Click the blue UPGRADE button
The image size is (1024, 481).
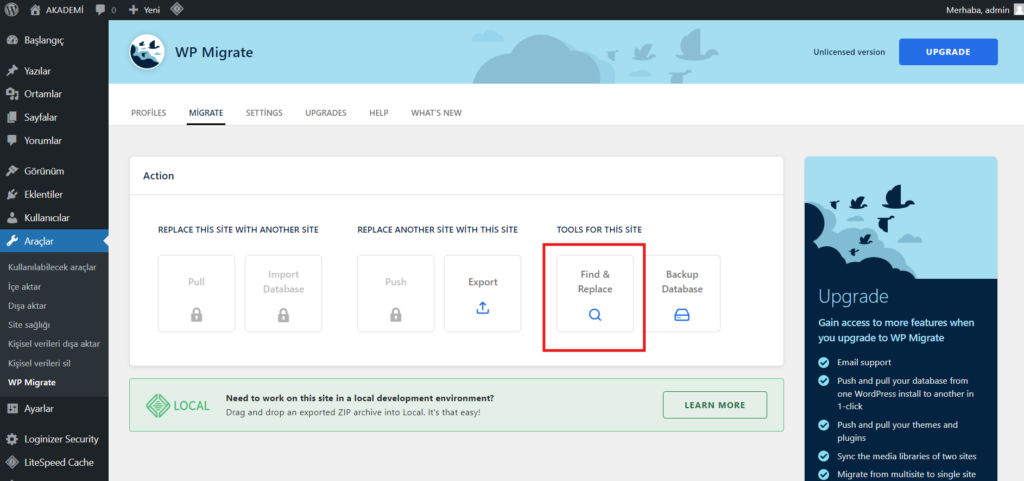[x=948, y=52]
